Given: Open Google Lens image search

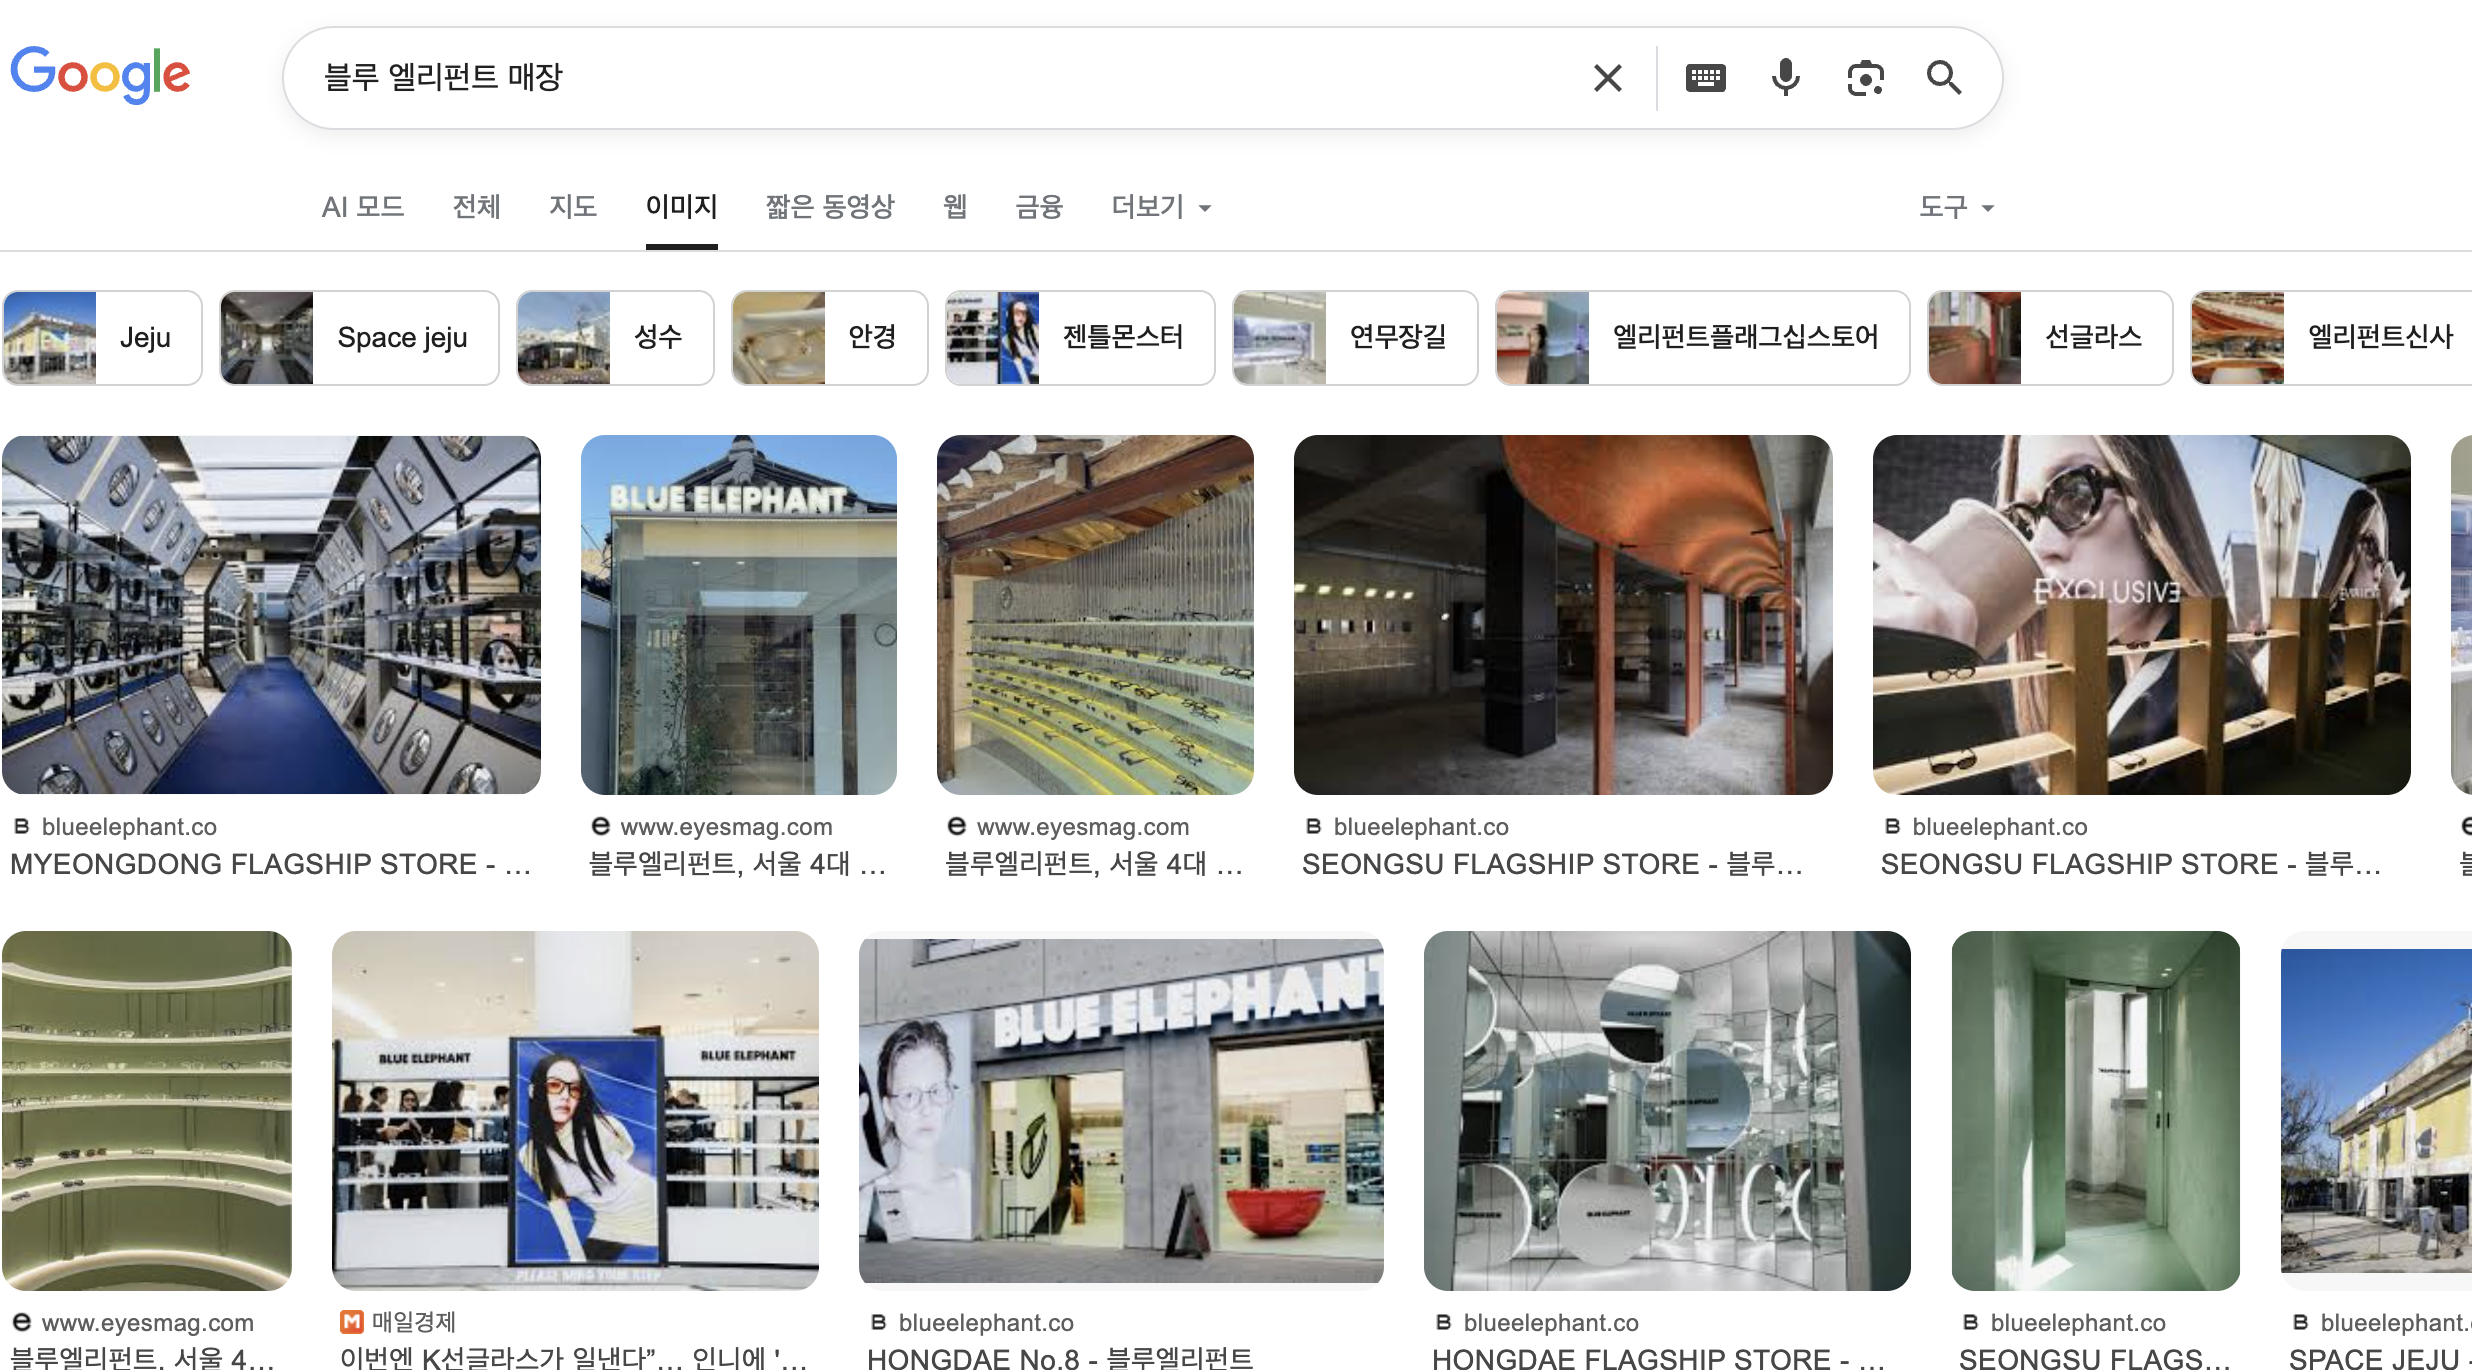Looking at the screenshot, I should [x=1865, y=78].
